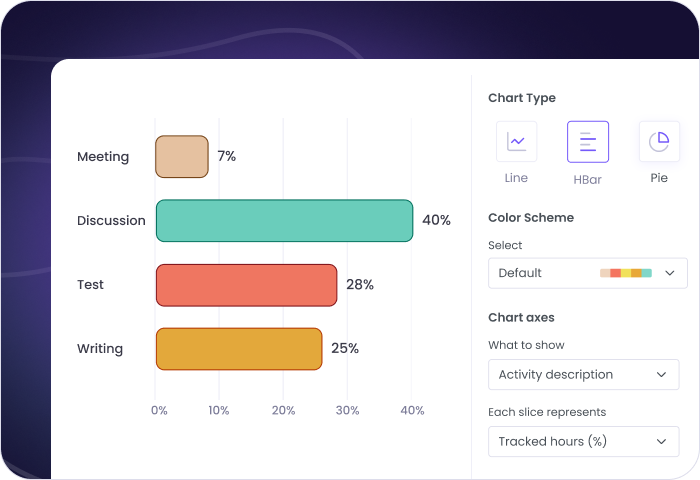Click the Line label under chart type

tap(516, 178)
